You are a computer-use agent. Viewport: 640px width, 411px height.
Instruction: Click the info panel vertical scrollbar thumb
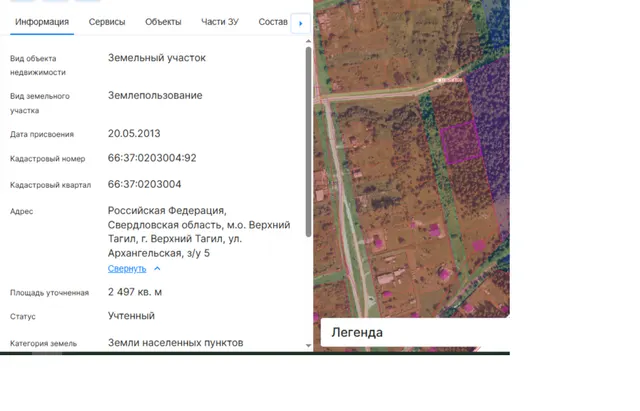click(x=309, y=142)
